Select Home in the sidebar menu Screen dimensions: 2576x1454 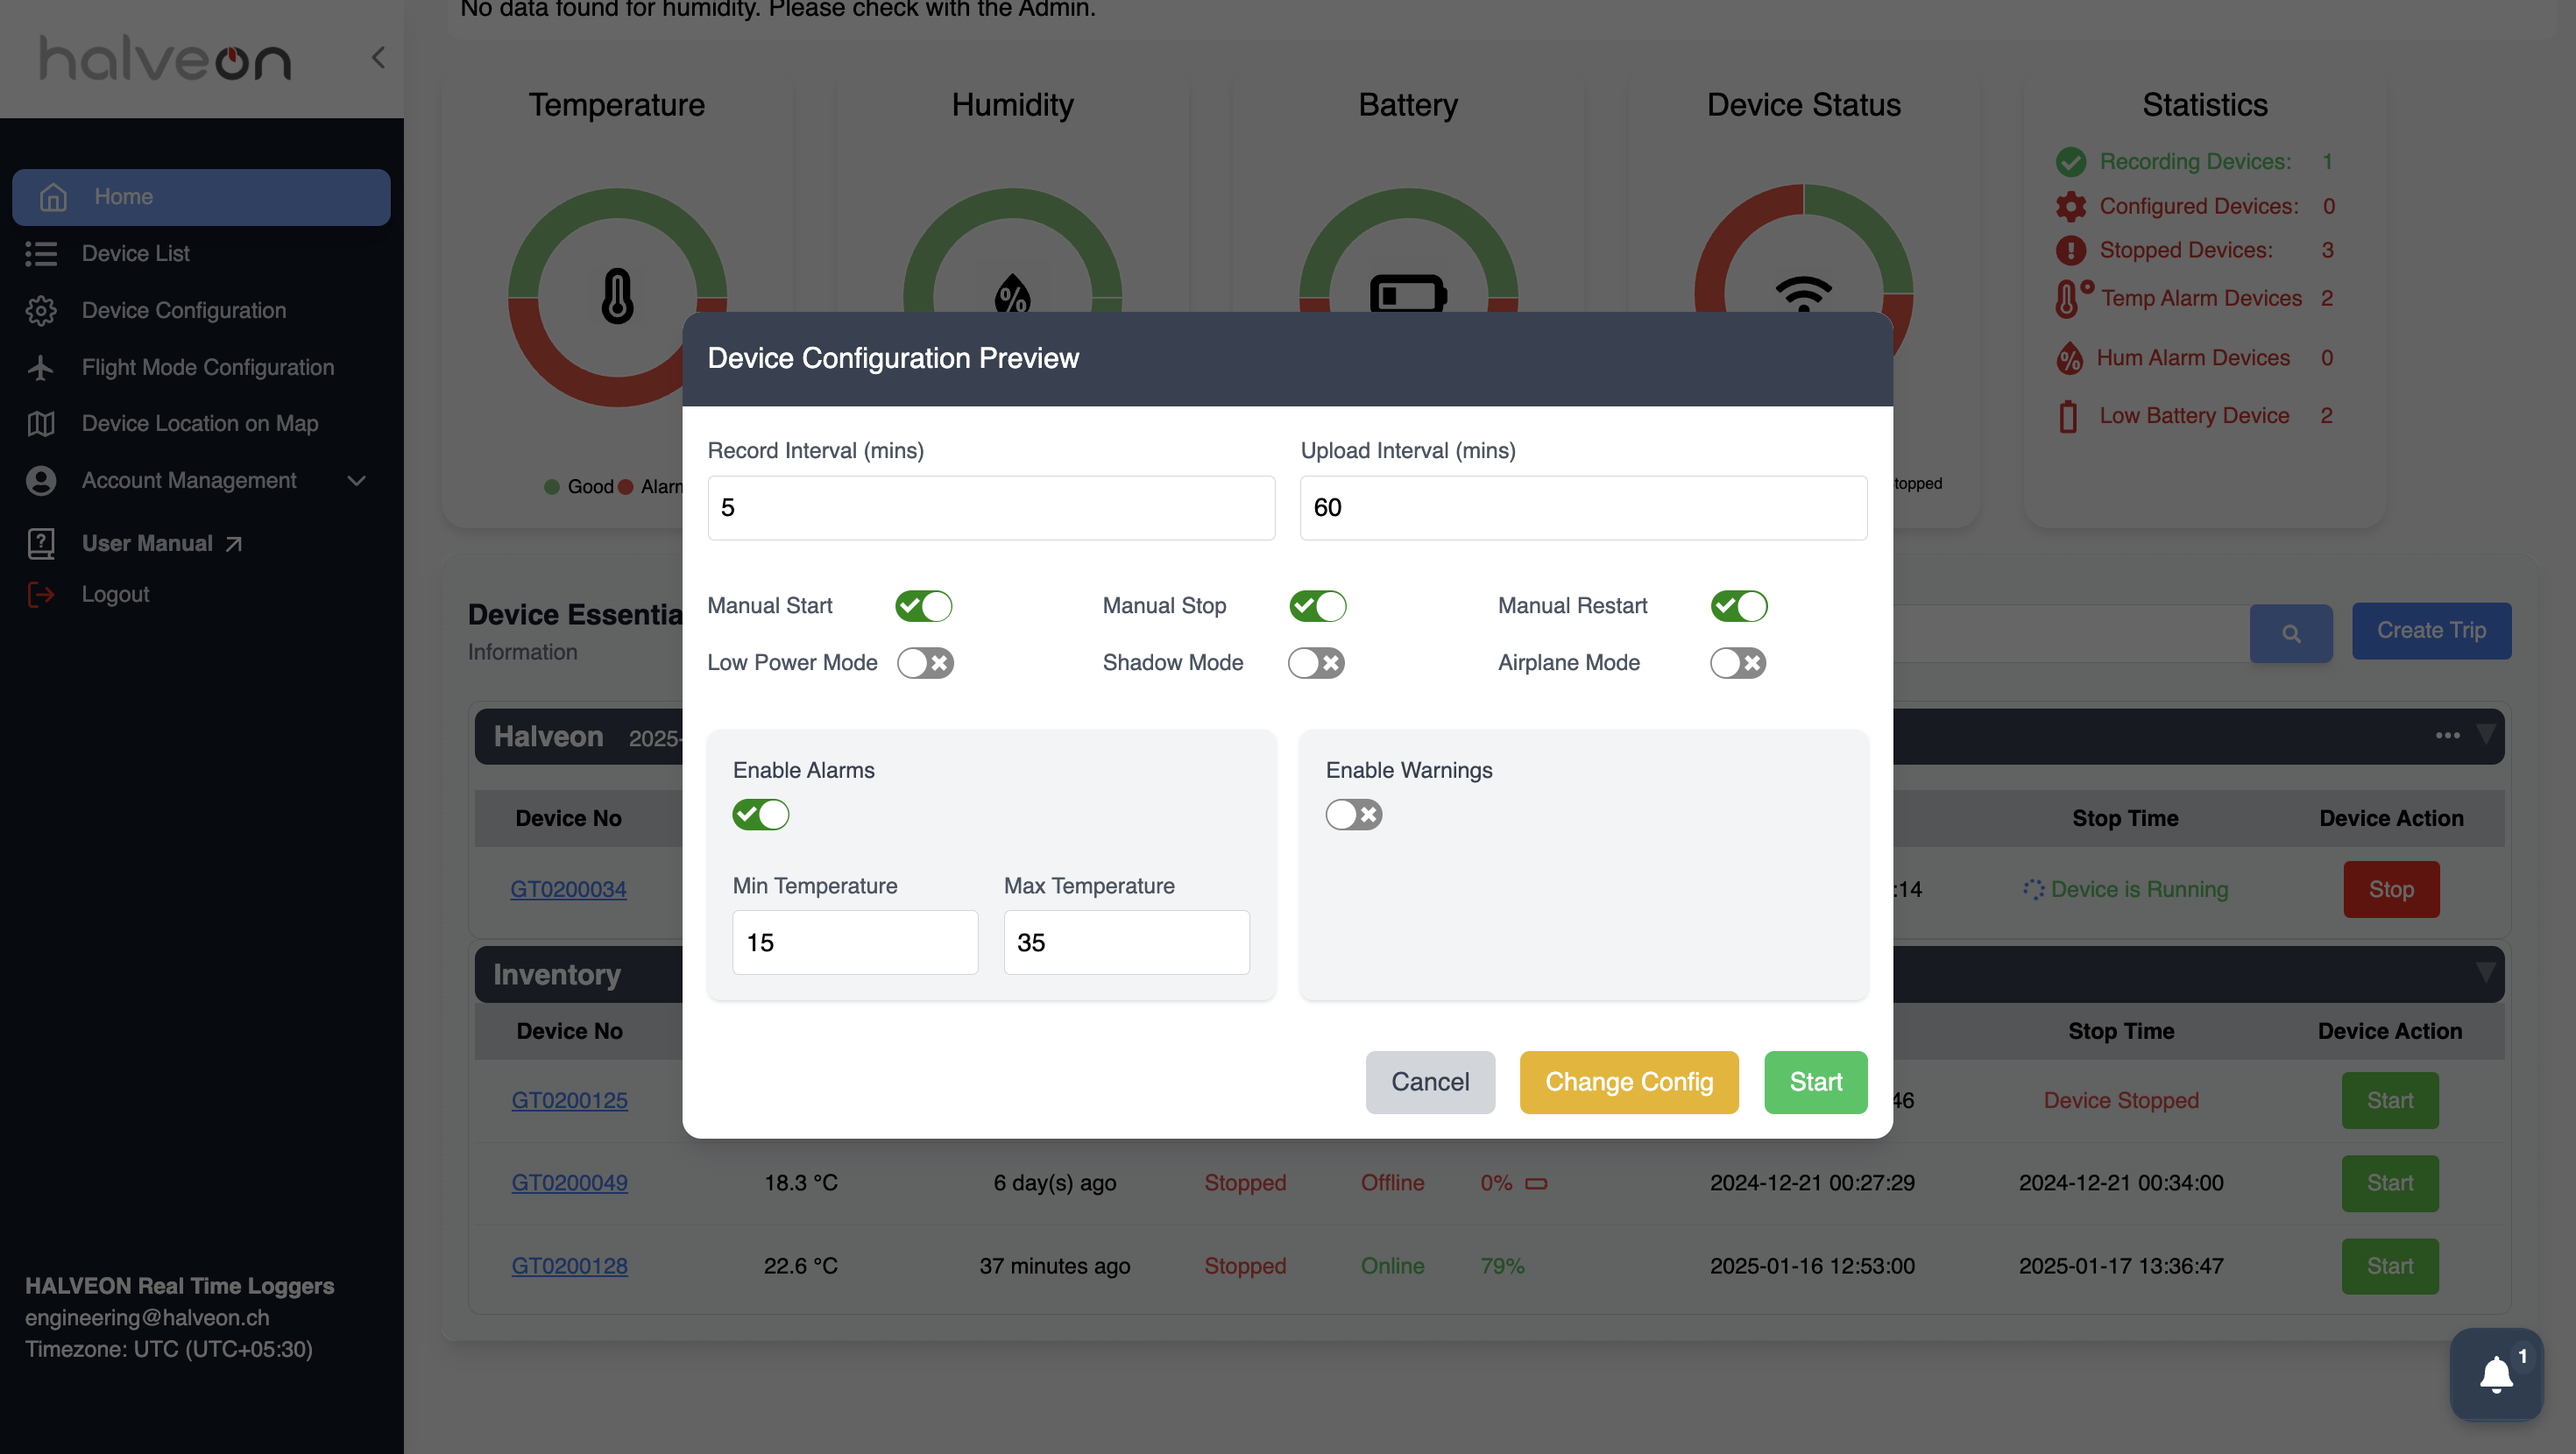[x=201, y=197]
